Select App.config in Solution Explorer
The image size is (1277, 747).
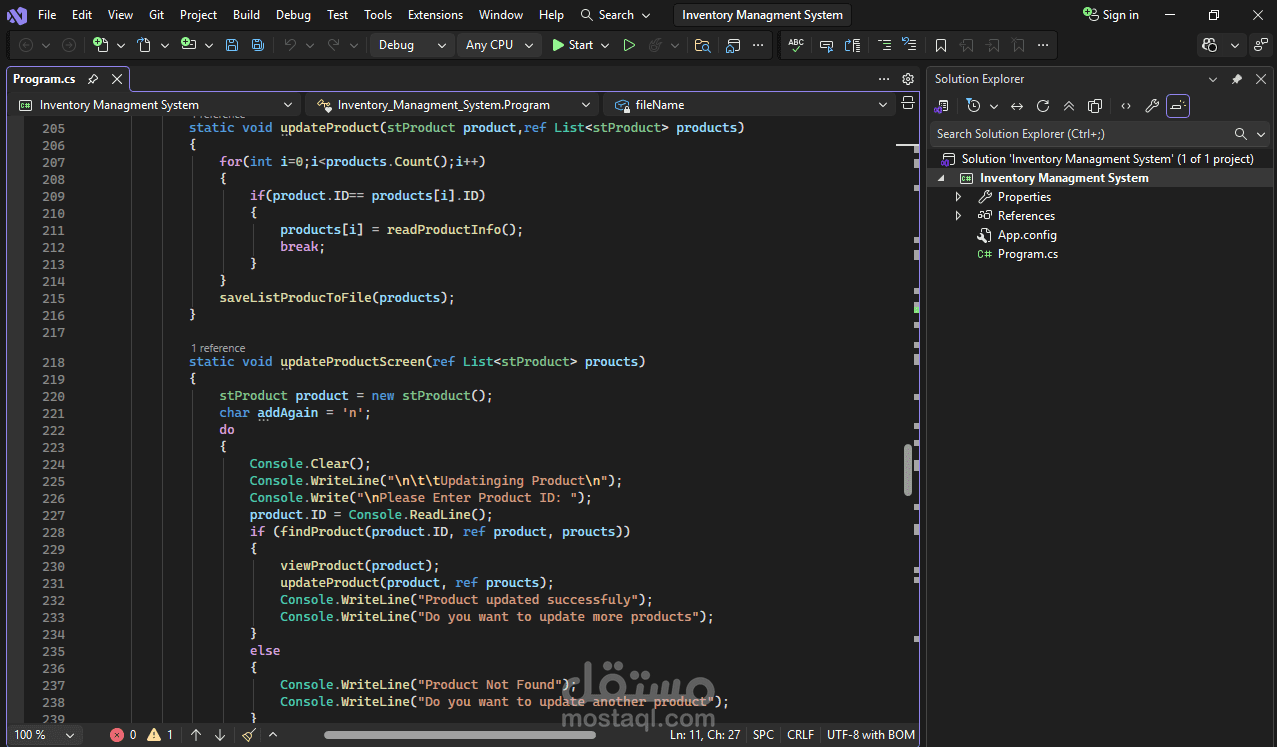point(1027,235)
